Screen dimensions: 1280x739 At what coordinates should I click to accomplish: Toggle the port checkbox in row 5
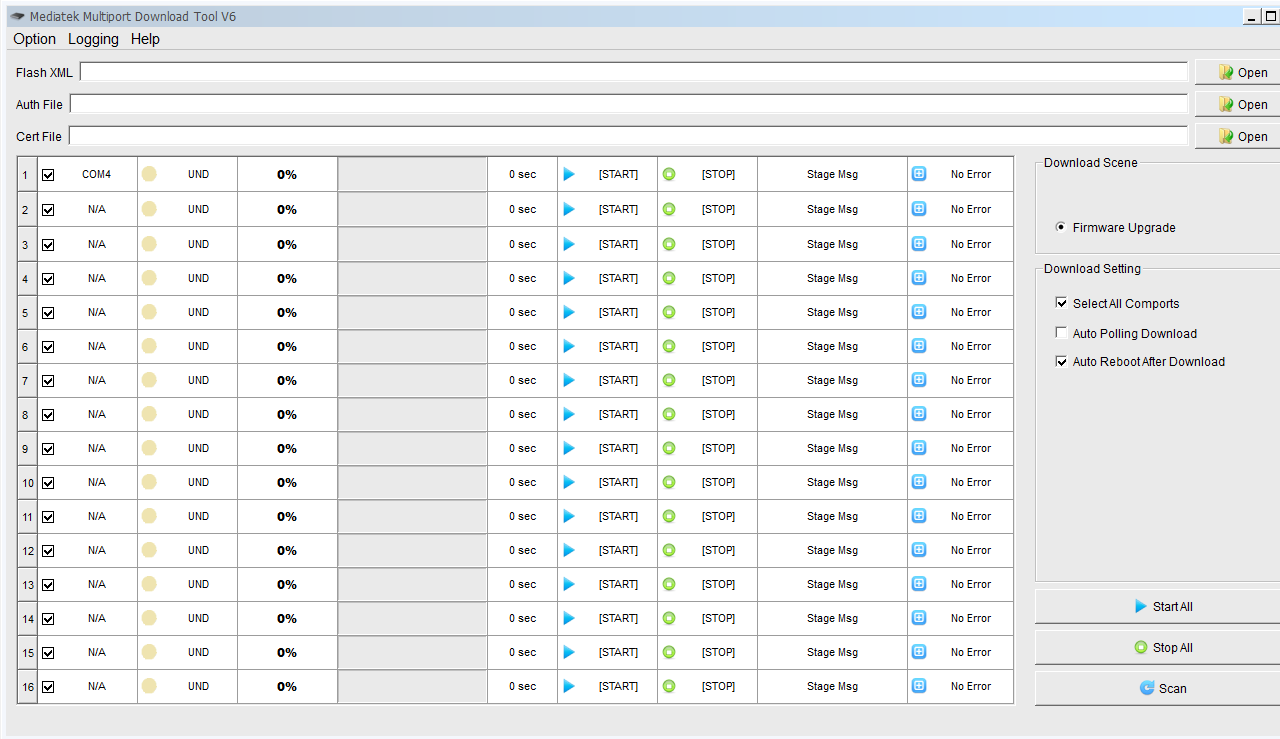48,313
